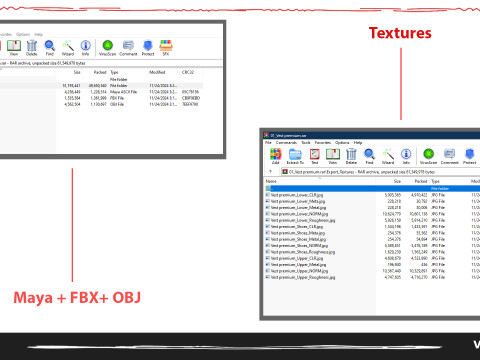Click the Find magnifier in the Textures archive window

click(369, 156)
